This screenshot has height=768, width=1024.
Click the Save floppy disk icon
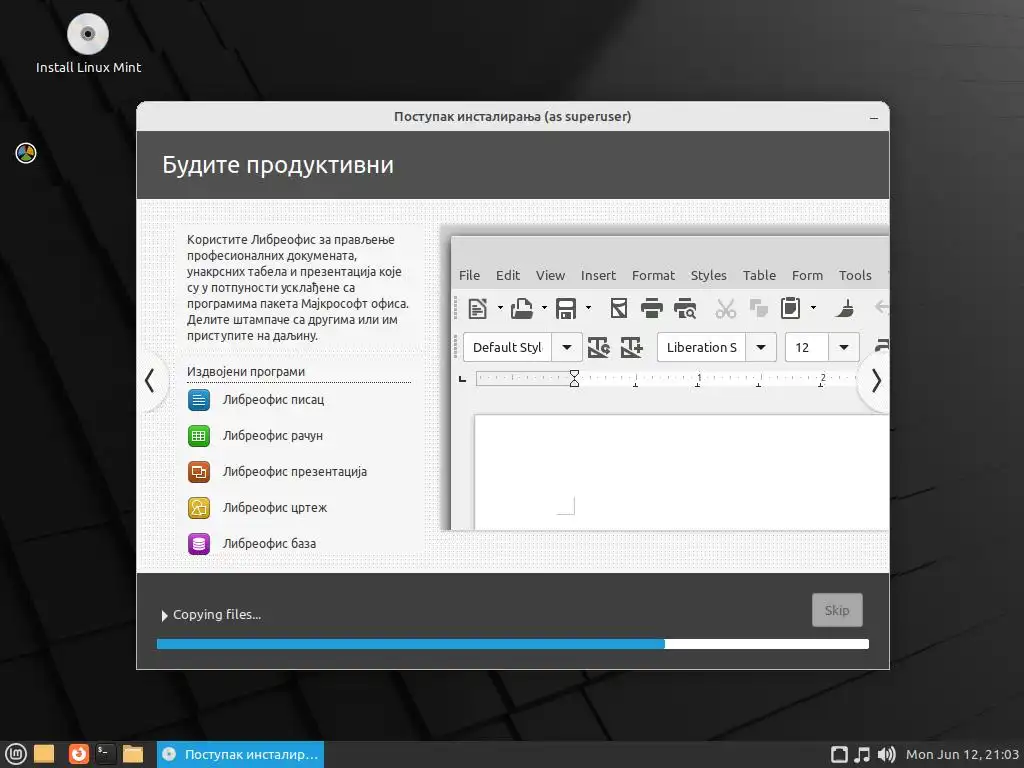tap(566, 308)
